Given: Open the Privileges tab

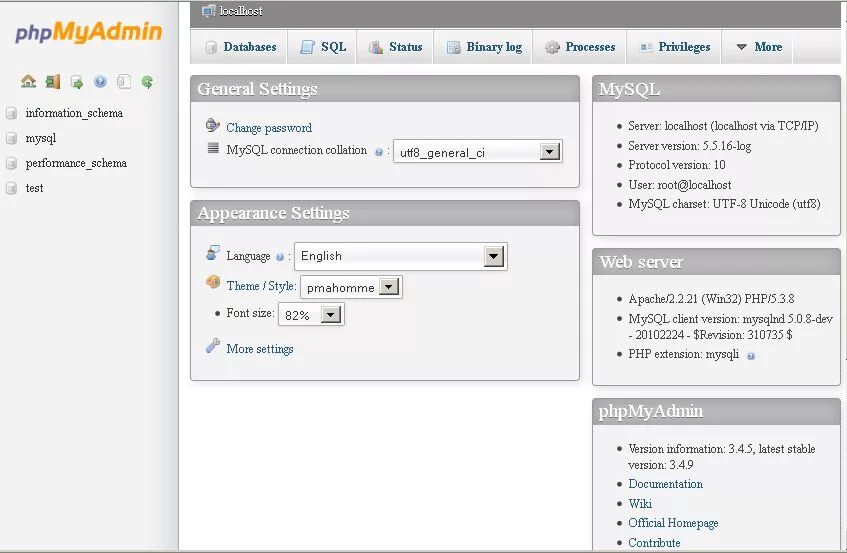Looking at the screenshot, I should point(675,47).
